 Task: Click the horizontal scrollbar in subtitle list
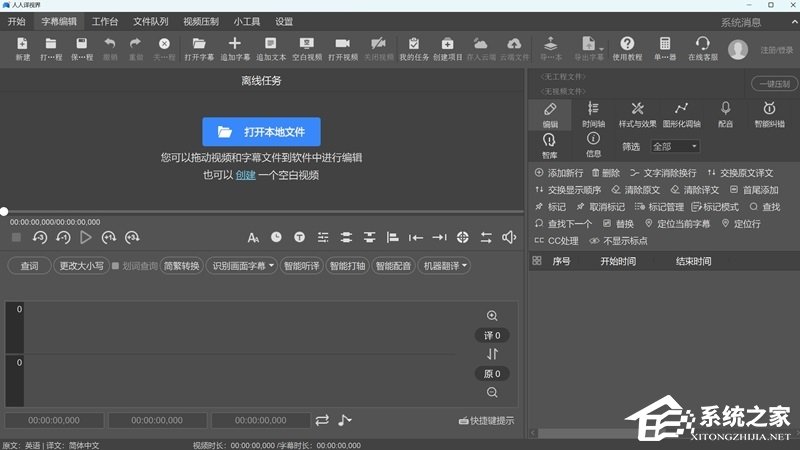582,433
